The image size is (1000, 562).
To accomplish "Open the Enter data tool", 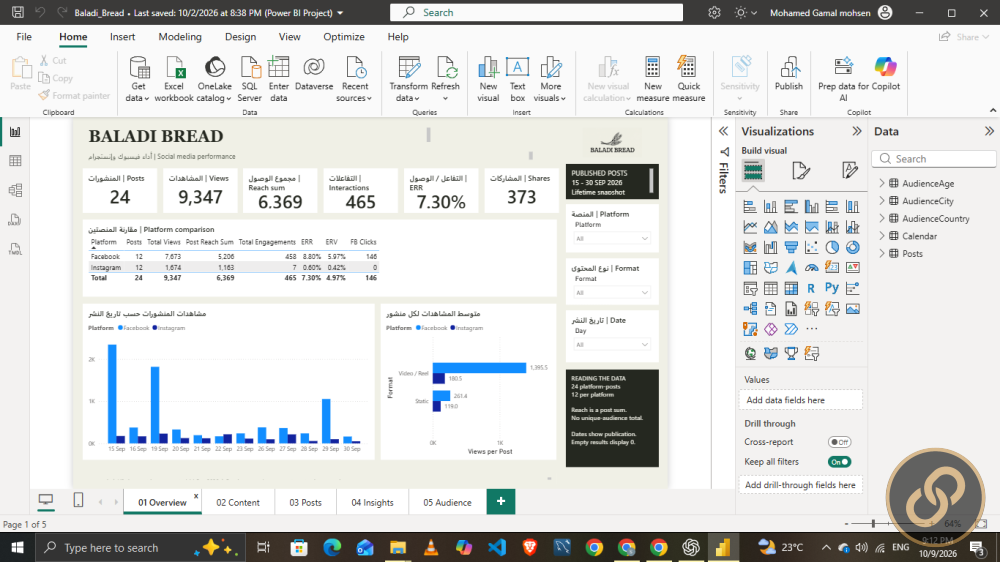I will point(279,79).
